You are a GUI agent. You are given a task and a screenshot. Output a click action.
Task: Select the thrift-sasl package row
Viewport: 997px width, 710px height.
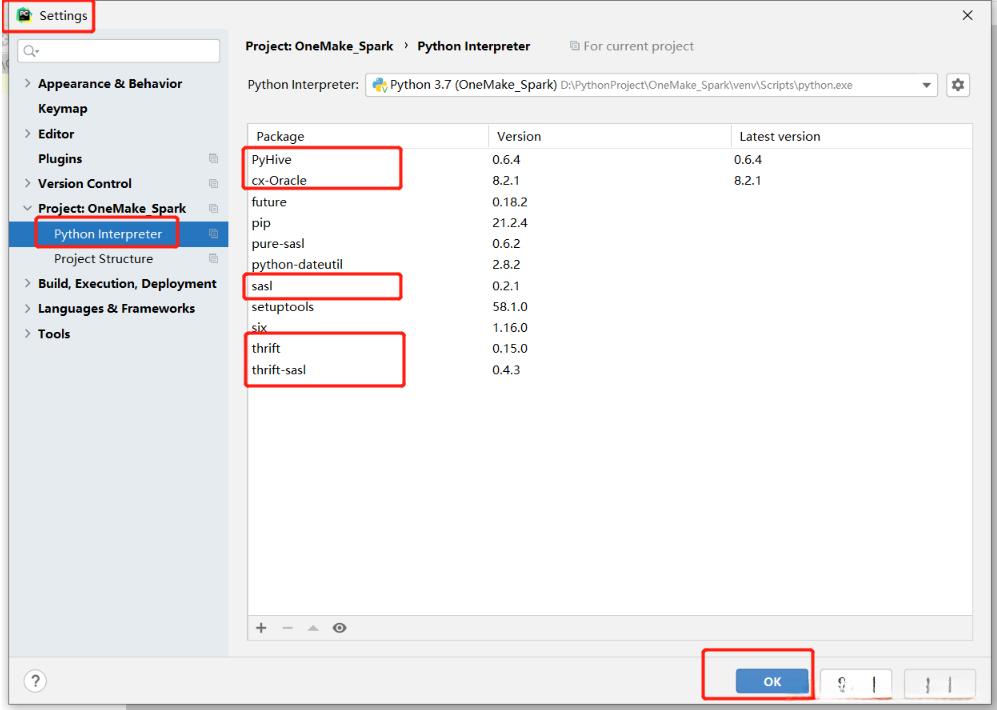click(x=610, y=369)
